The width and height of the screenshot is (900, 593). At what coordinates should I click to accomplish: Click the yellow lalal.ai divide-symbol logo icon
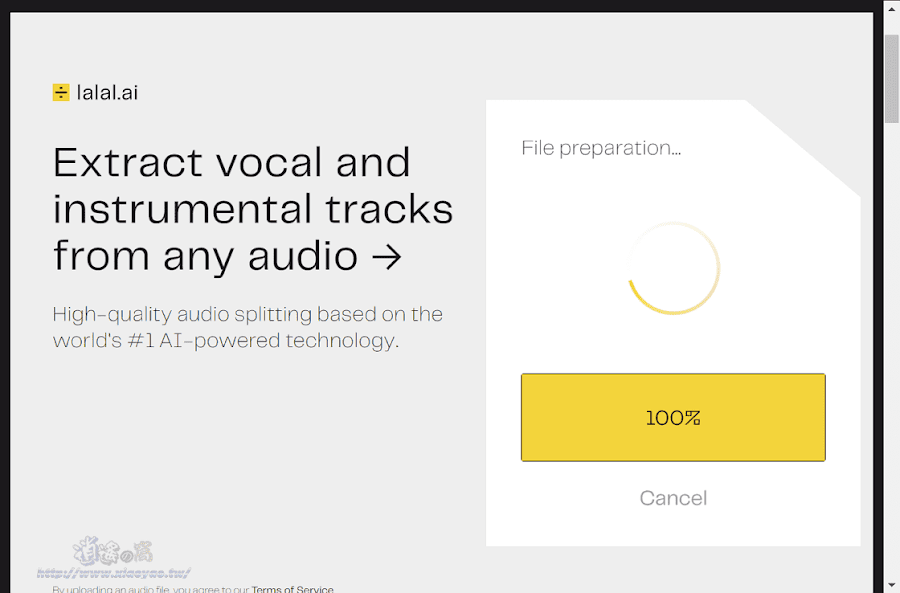coord(61,92)
